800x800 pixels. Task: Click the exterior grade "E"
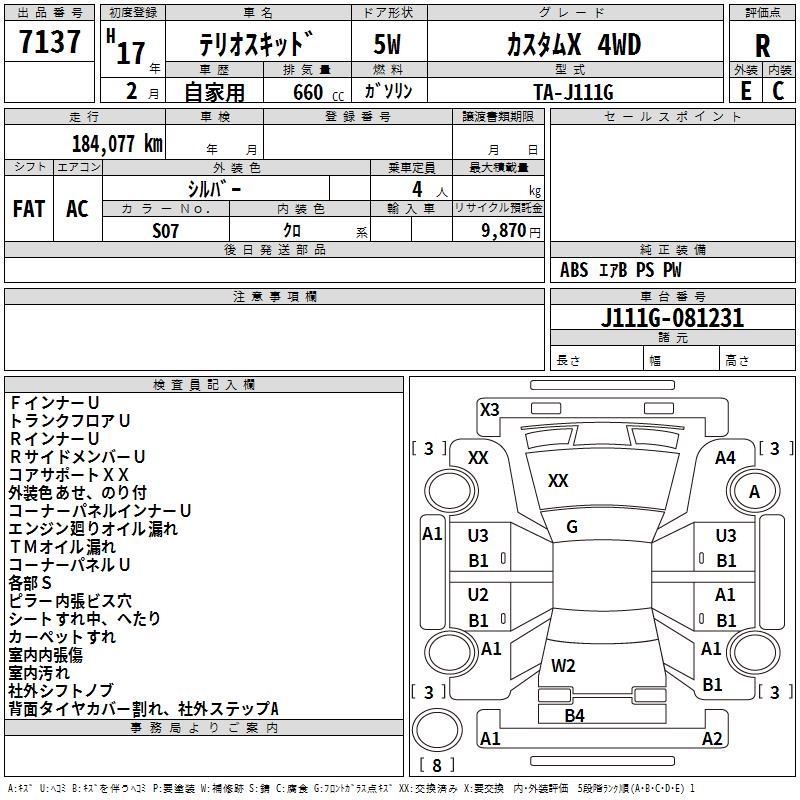coord(746,91)
